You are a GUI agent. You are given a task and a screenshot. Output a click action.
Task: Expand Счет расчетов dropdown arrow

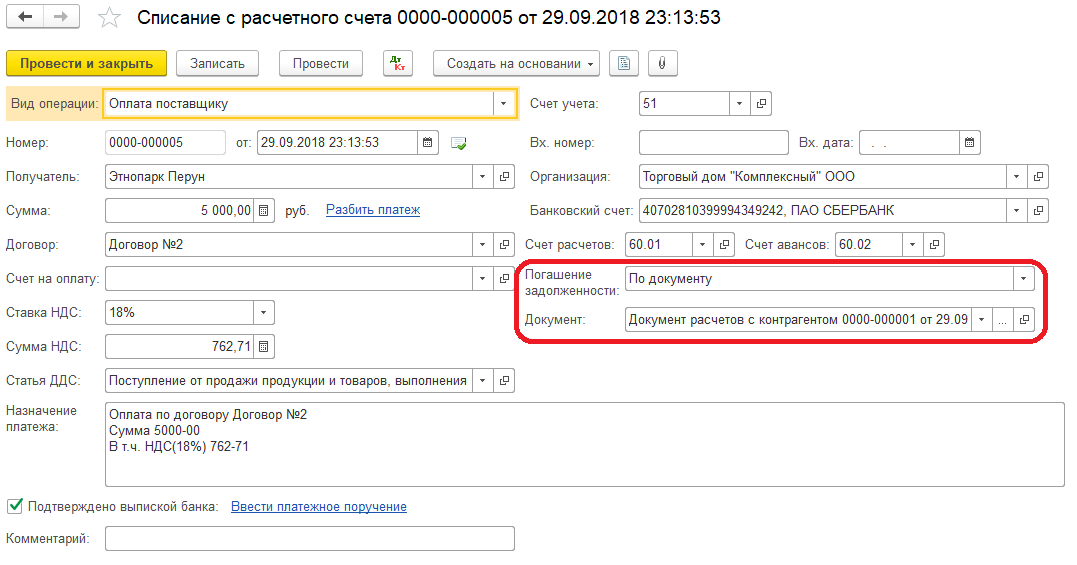pos(703,244)
